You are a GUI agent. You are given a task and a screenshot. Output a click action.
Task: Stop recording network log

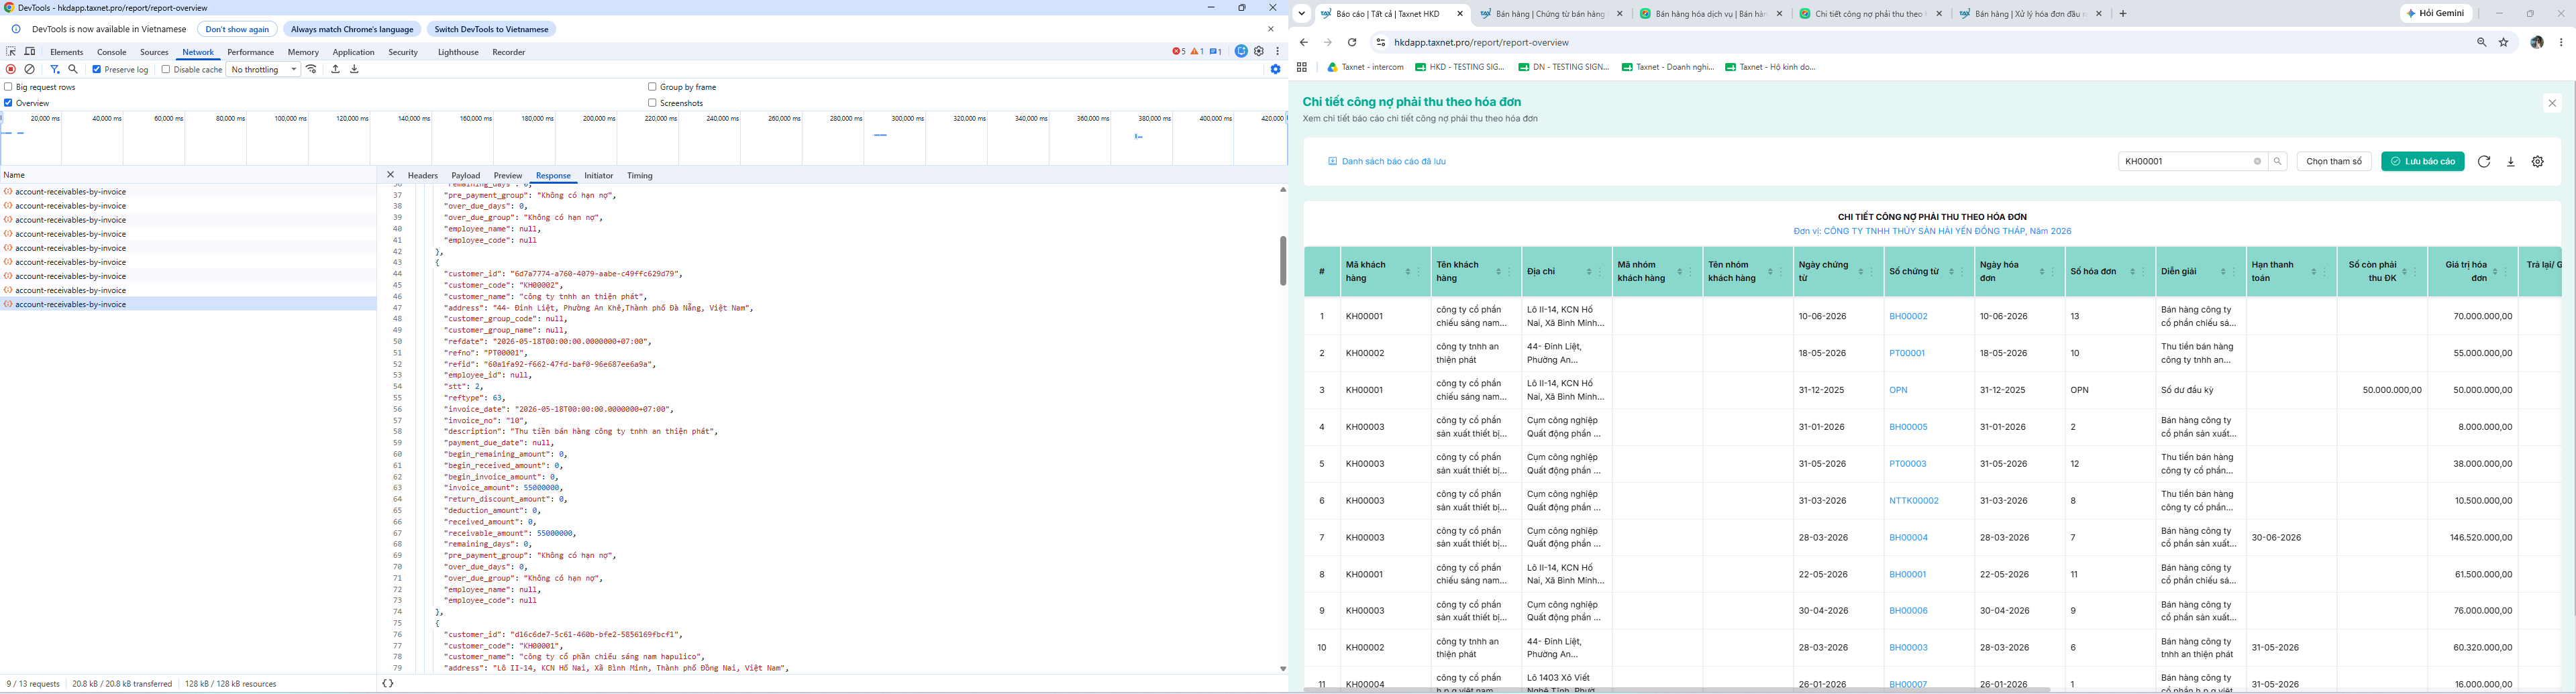click(11, 70)
